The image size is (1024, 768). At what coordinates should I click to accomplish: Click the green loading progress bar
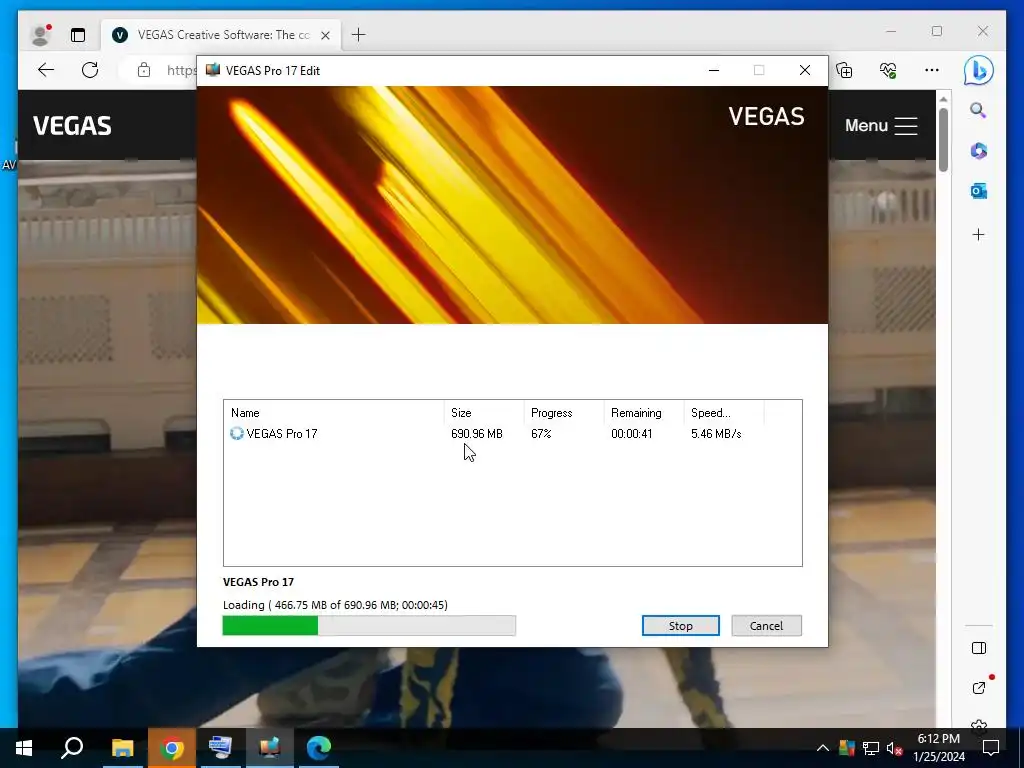[369, 626]
